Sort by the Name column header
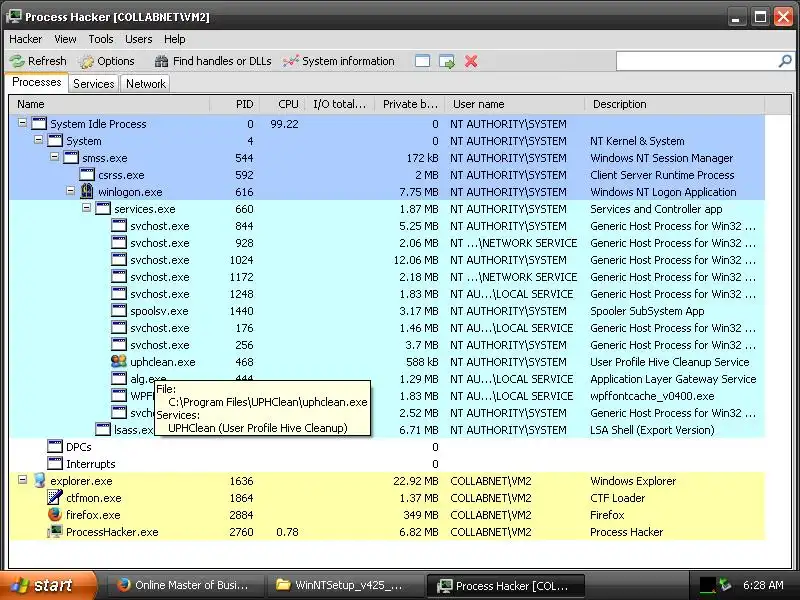Image resolution: width=800 pixels, height=600 pixels. 110,104
